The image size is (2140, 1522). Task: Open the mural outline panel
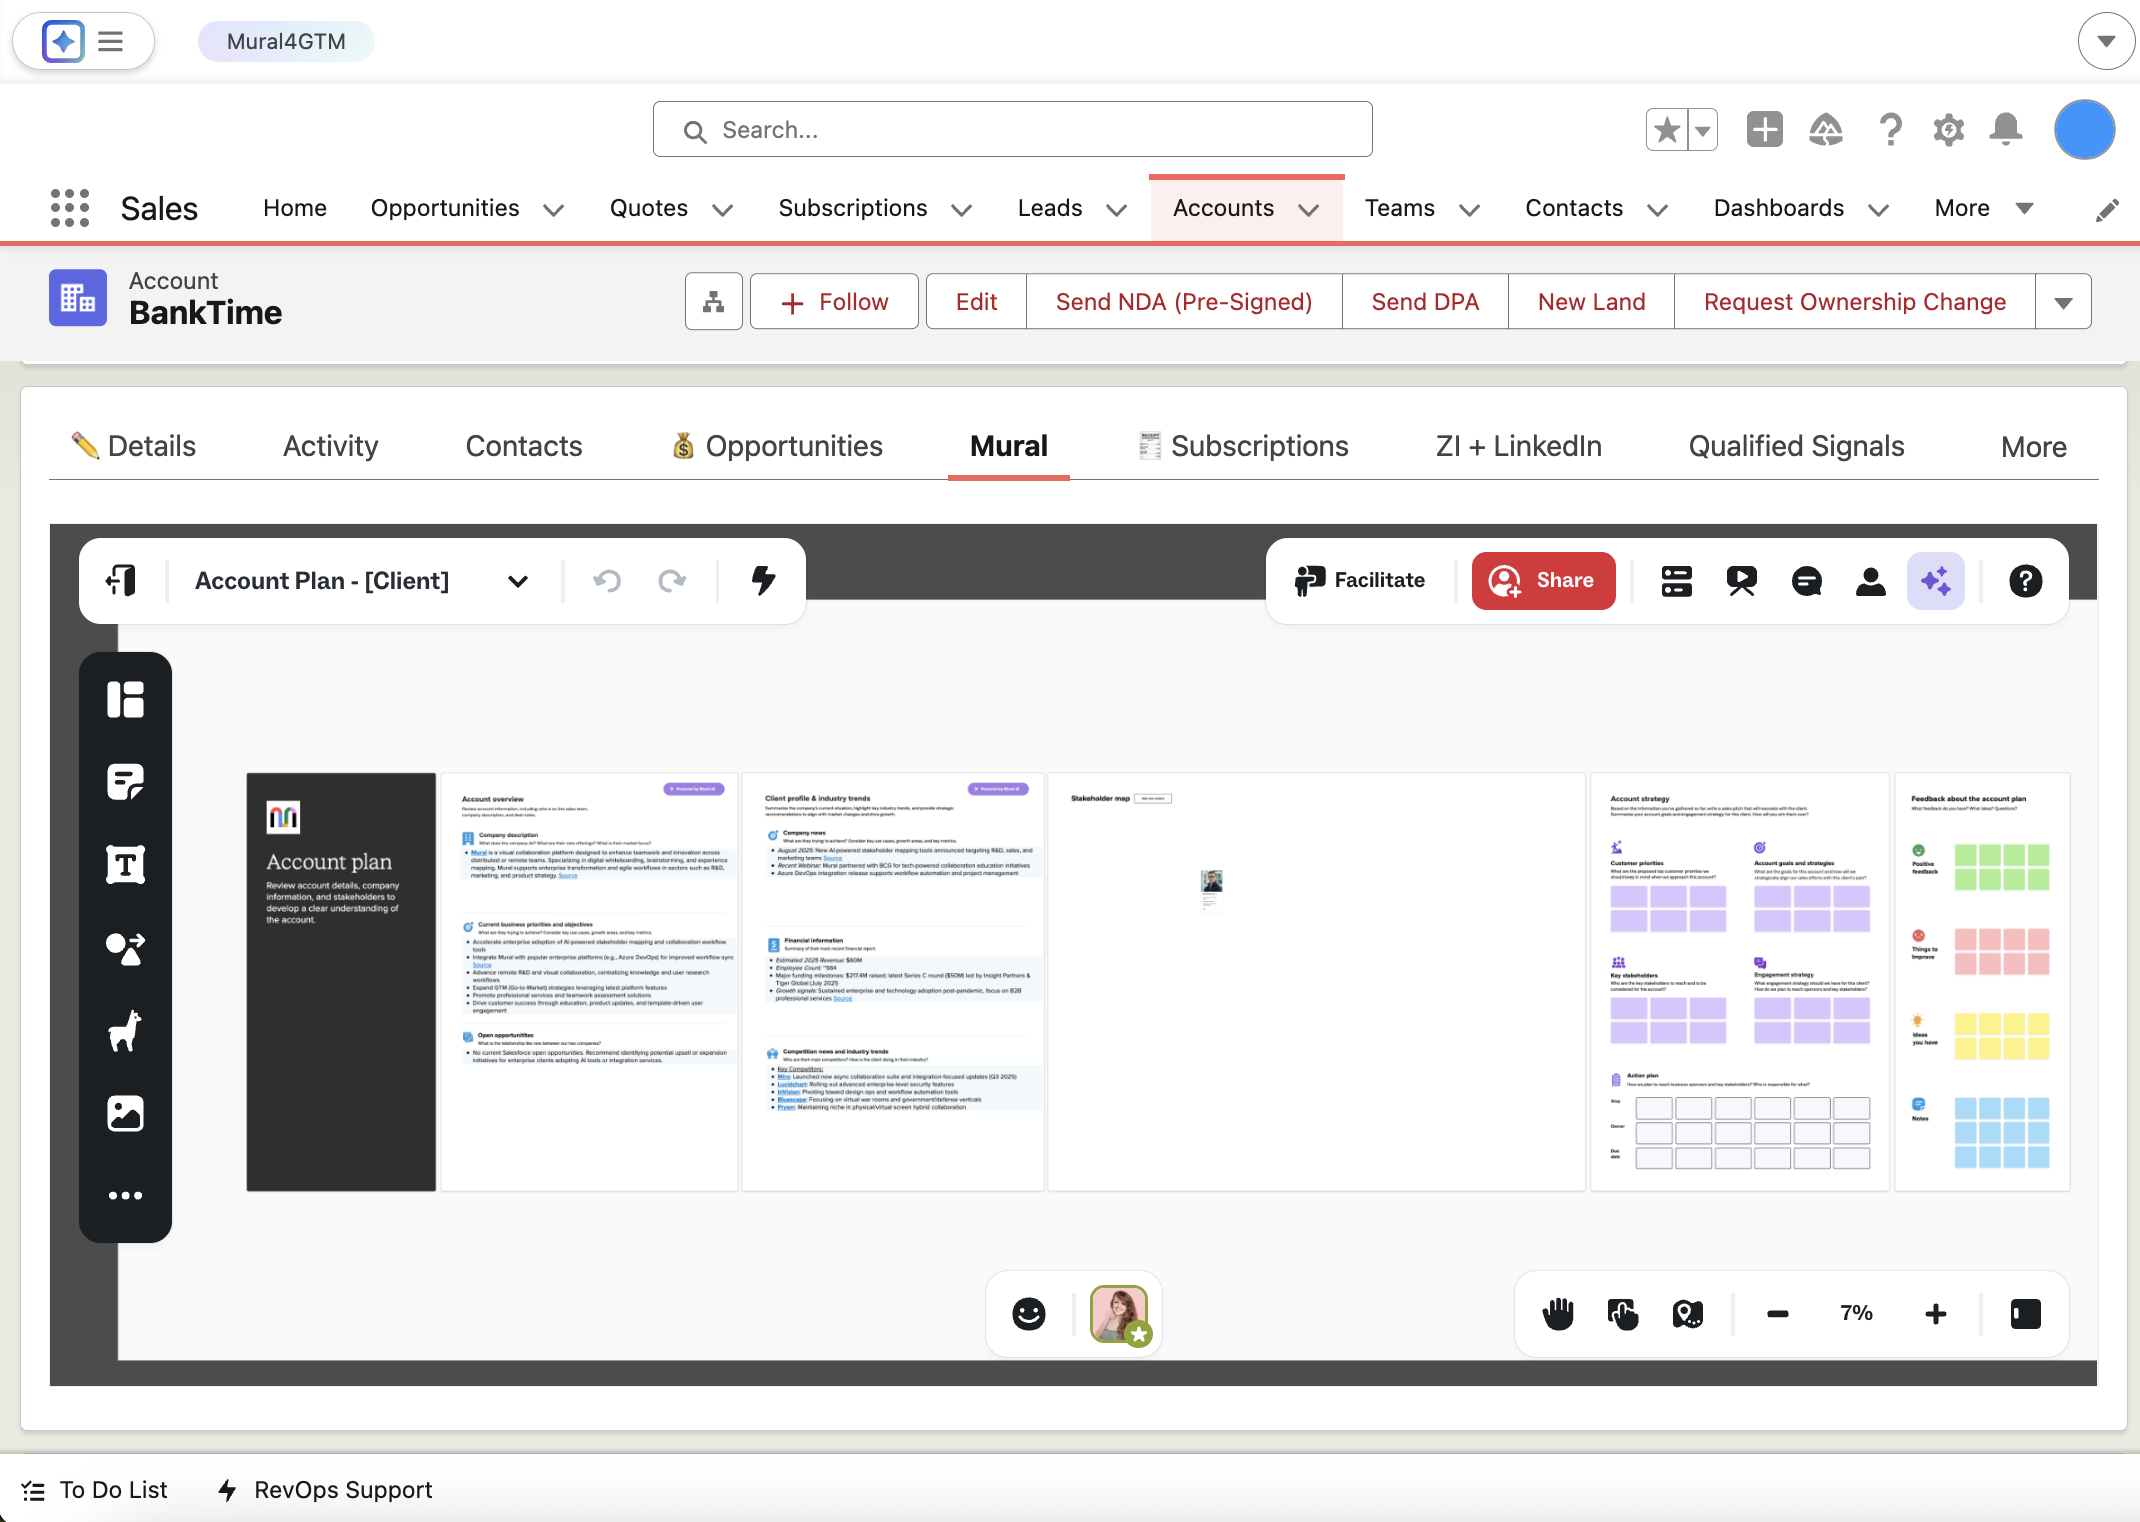point(1676,580)
